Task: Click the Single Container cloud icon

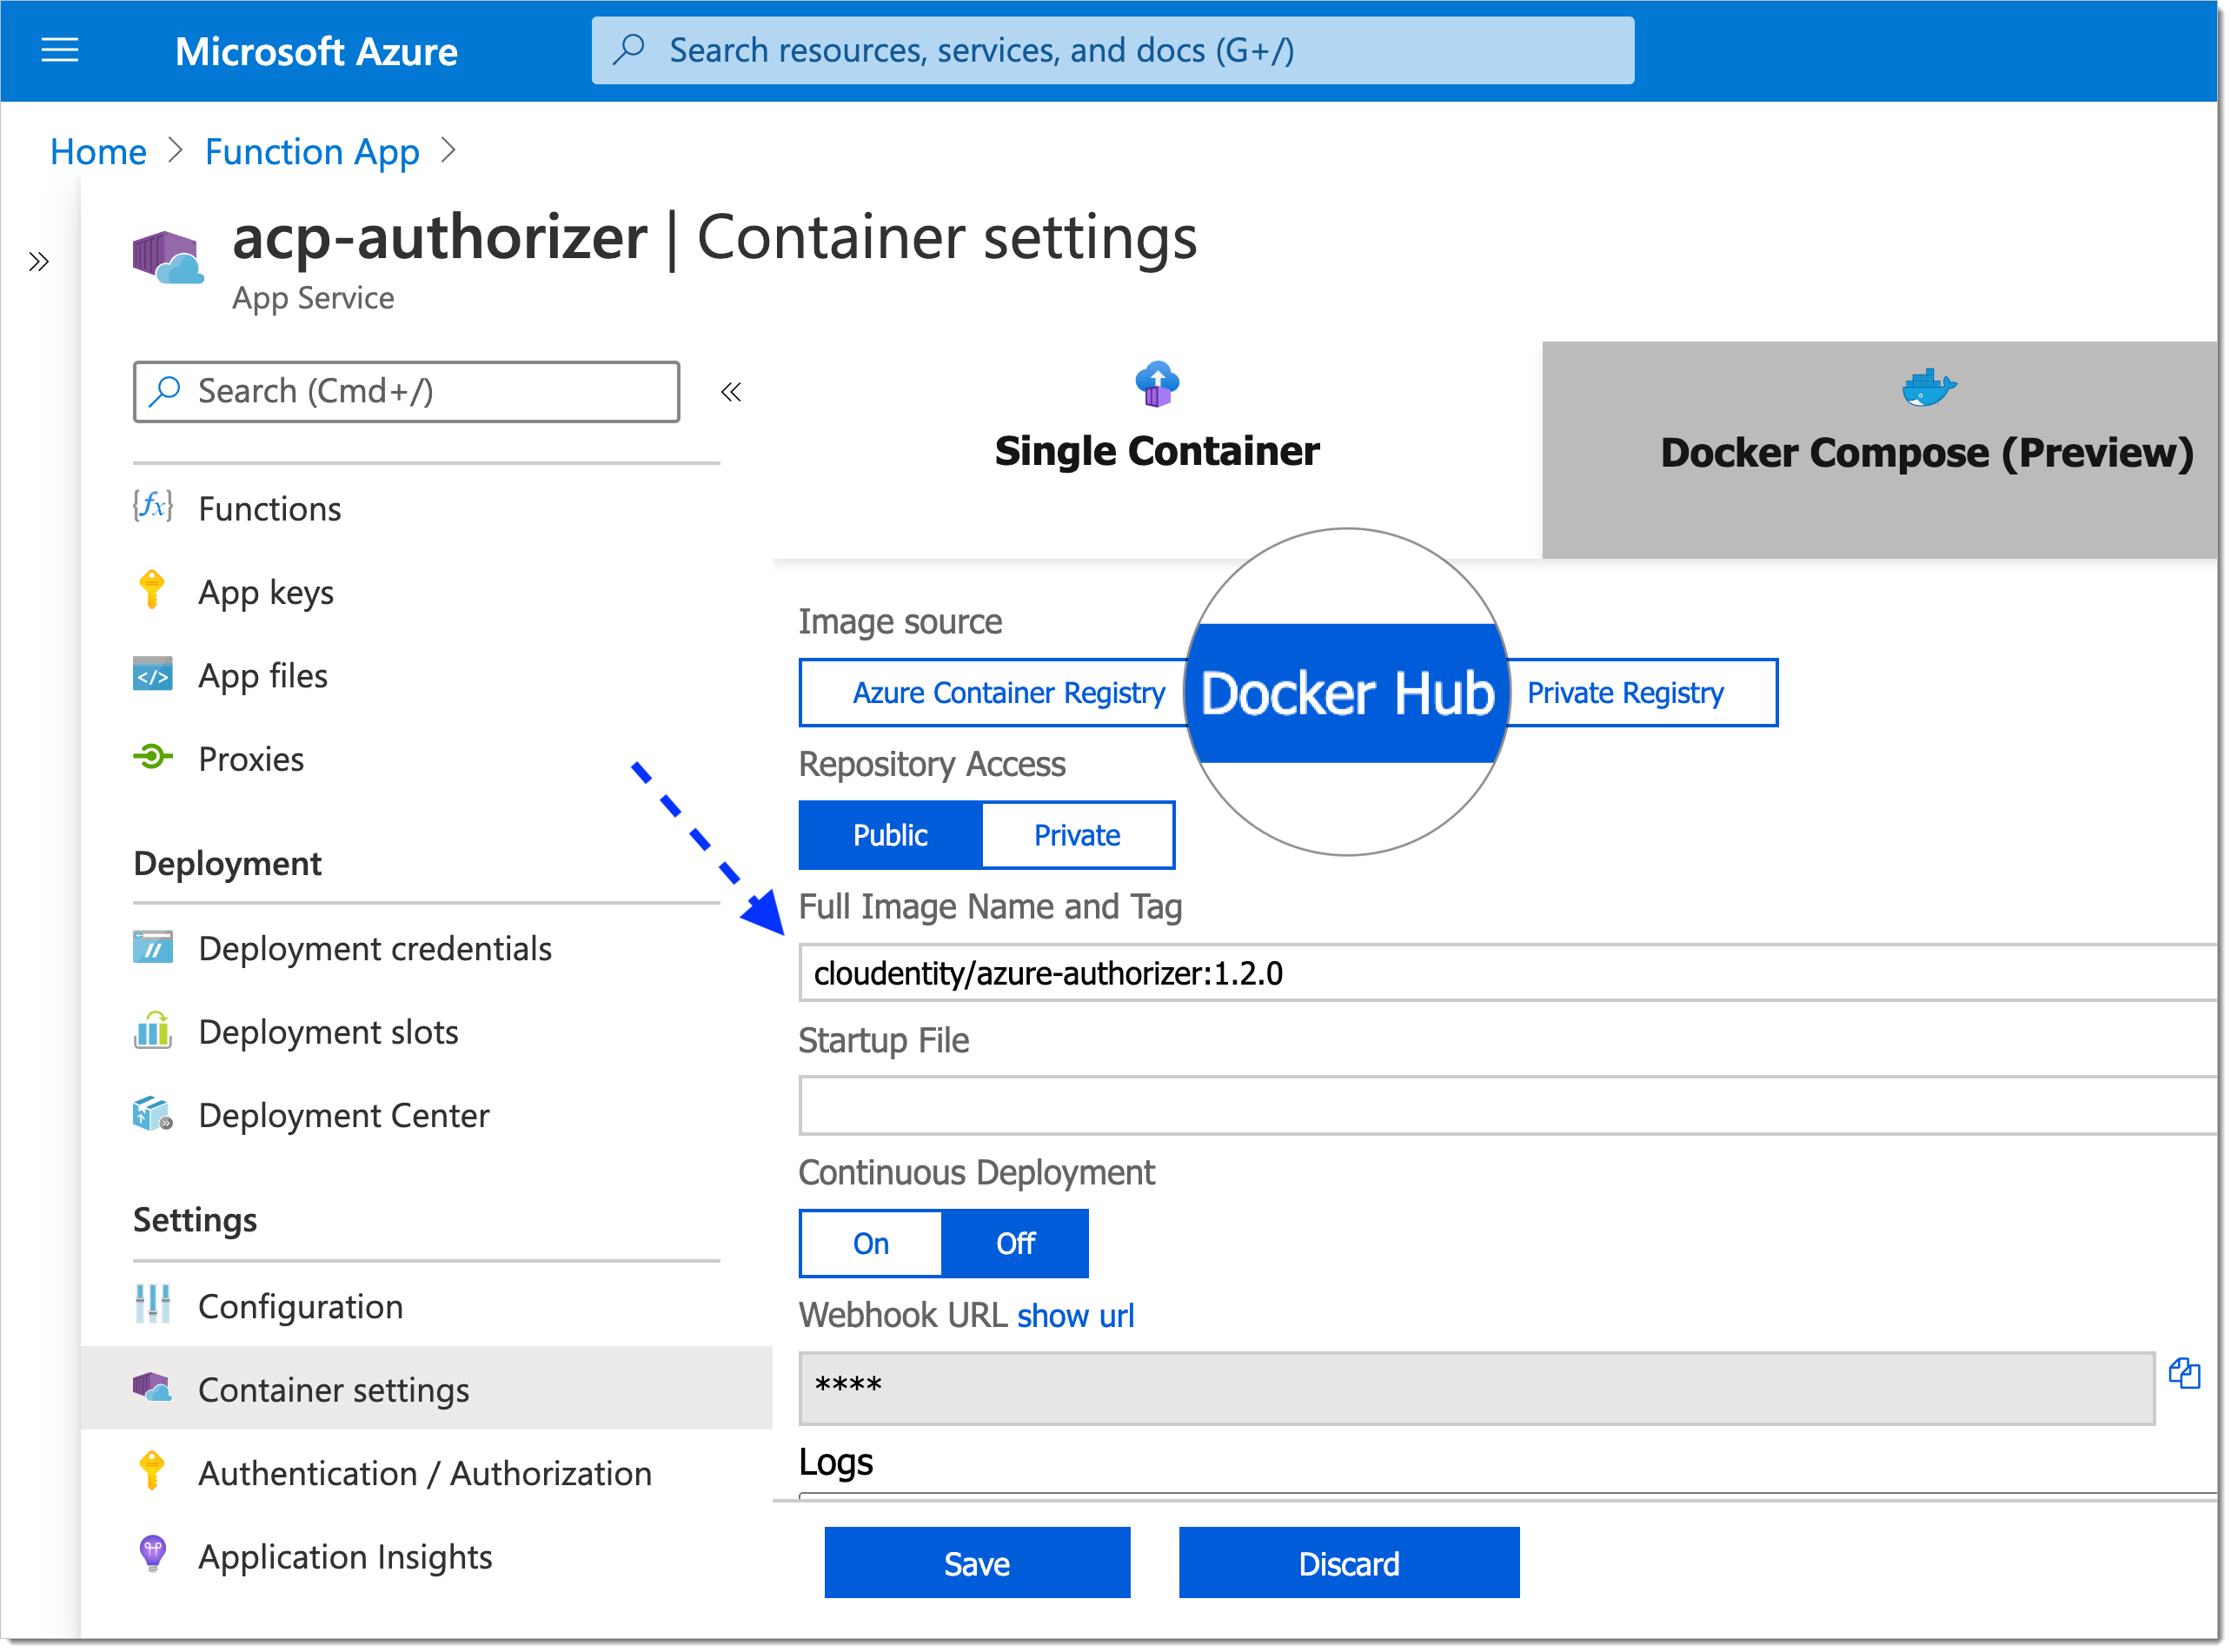Action: (x=1158, y=384)
